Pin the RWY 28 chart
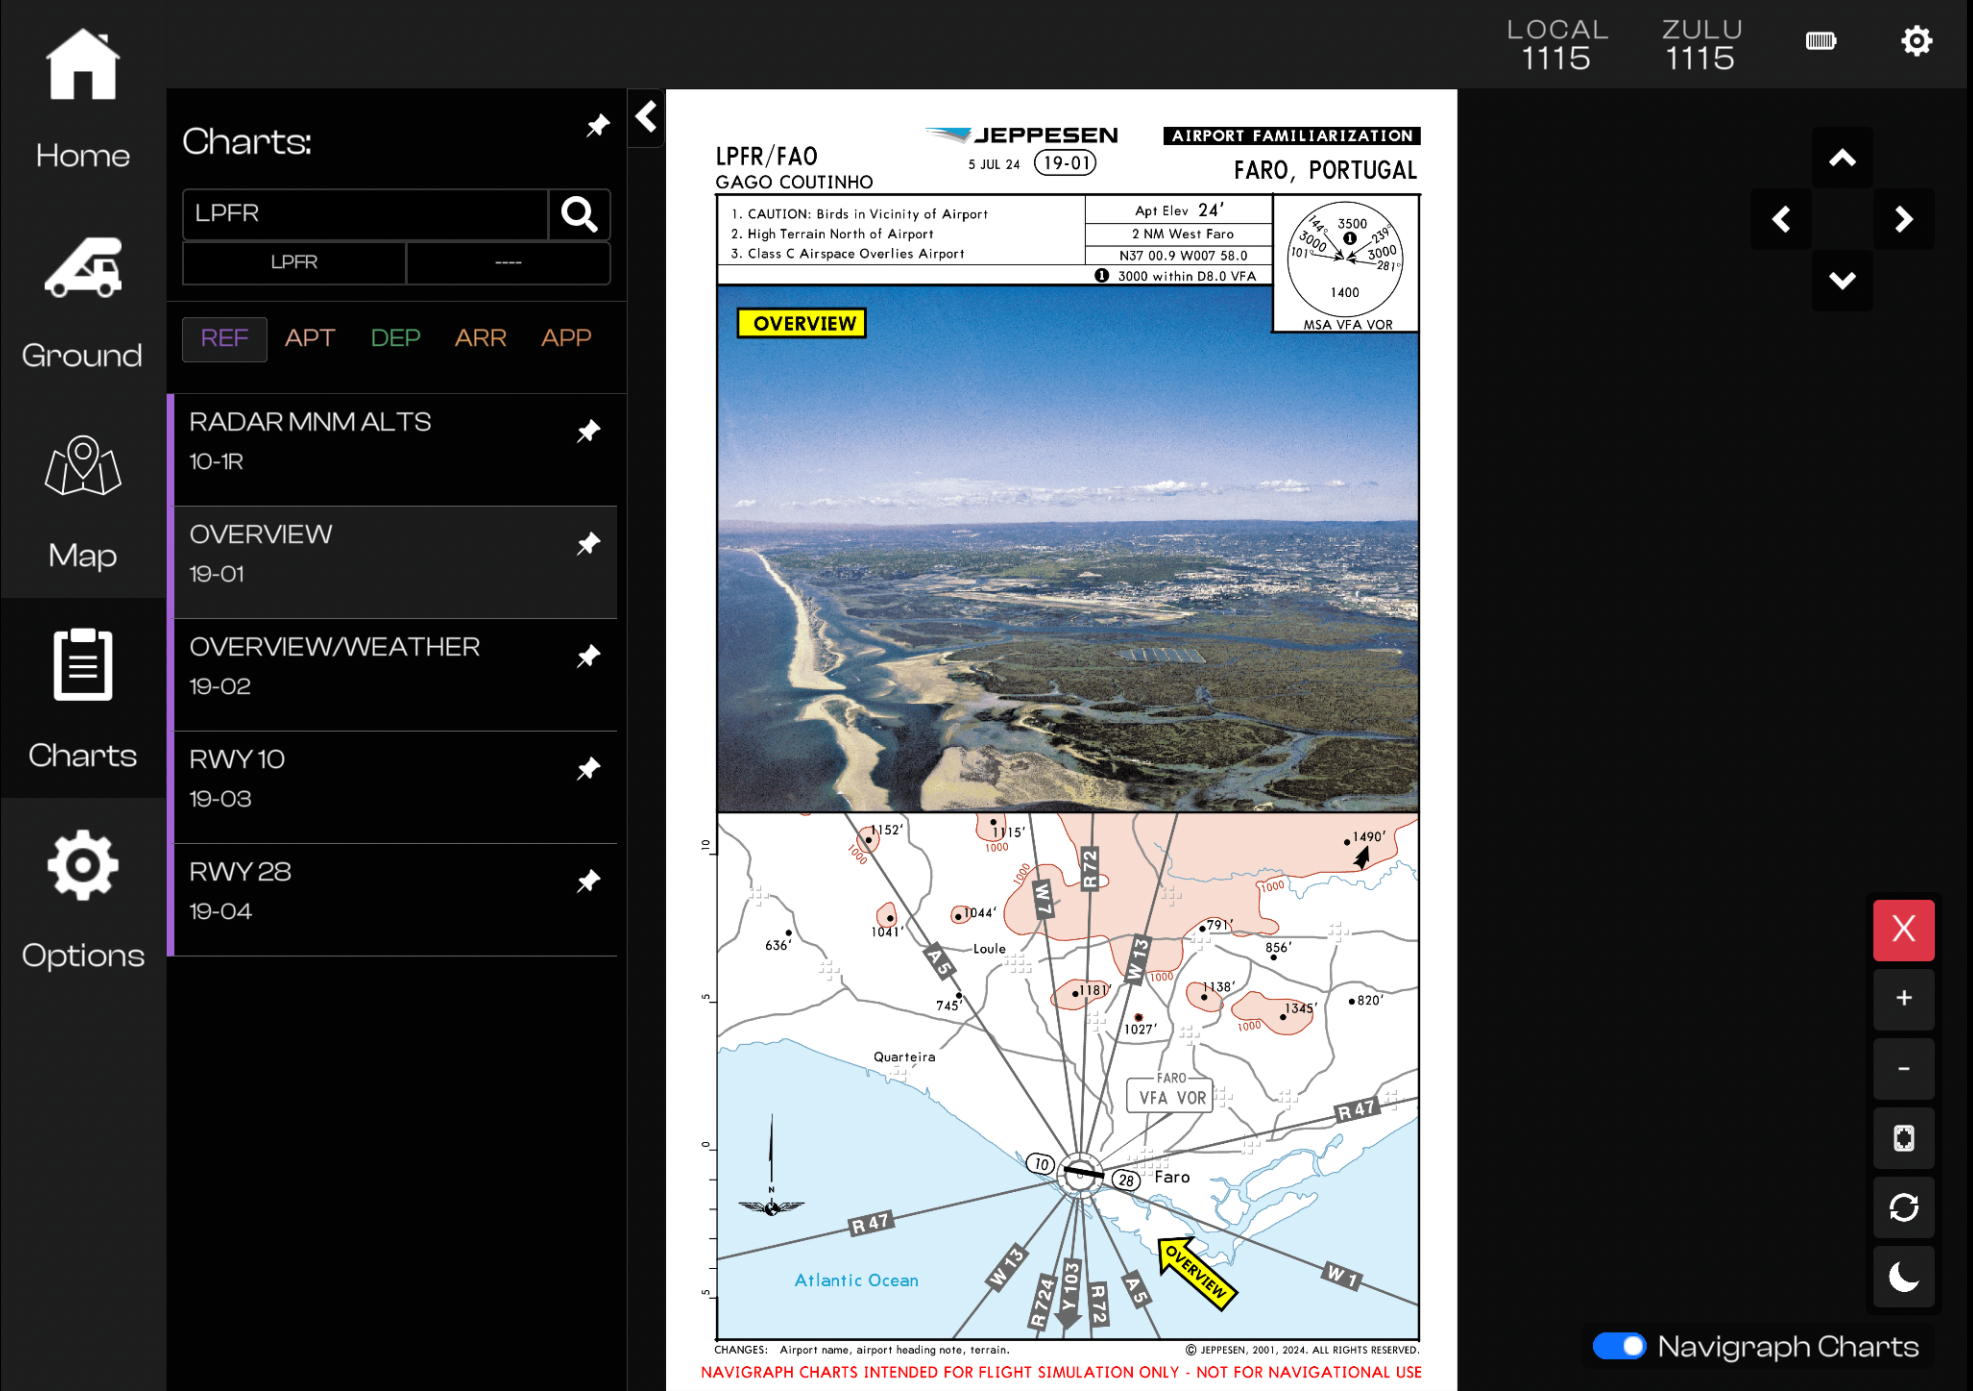The width and height of the screenshot is (1973, 1391). point(589,881)
